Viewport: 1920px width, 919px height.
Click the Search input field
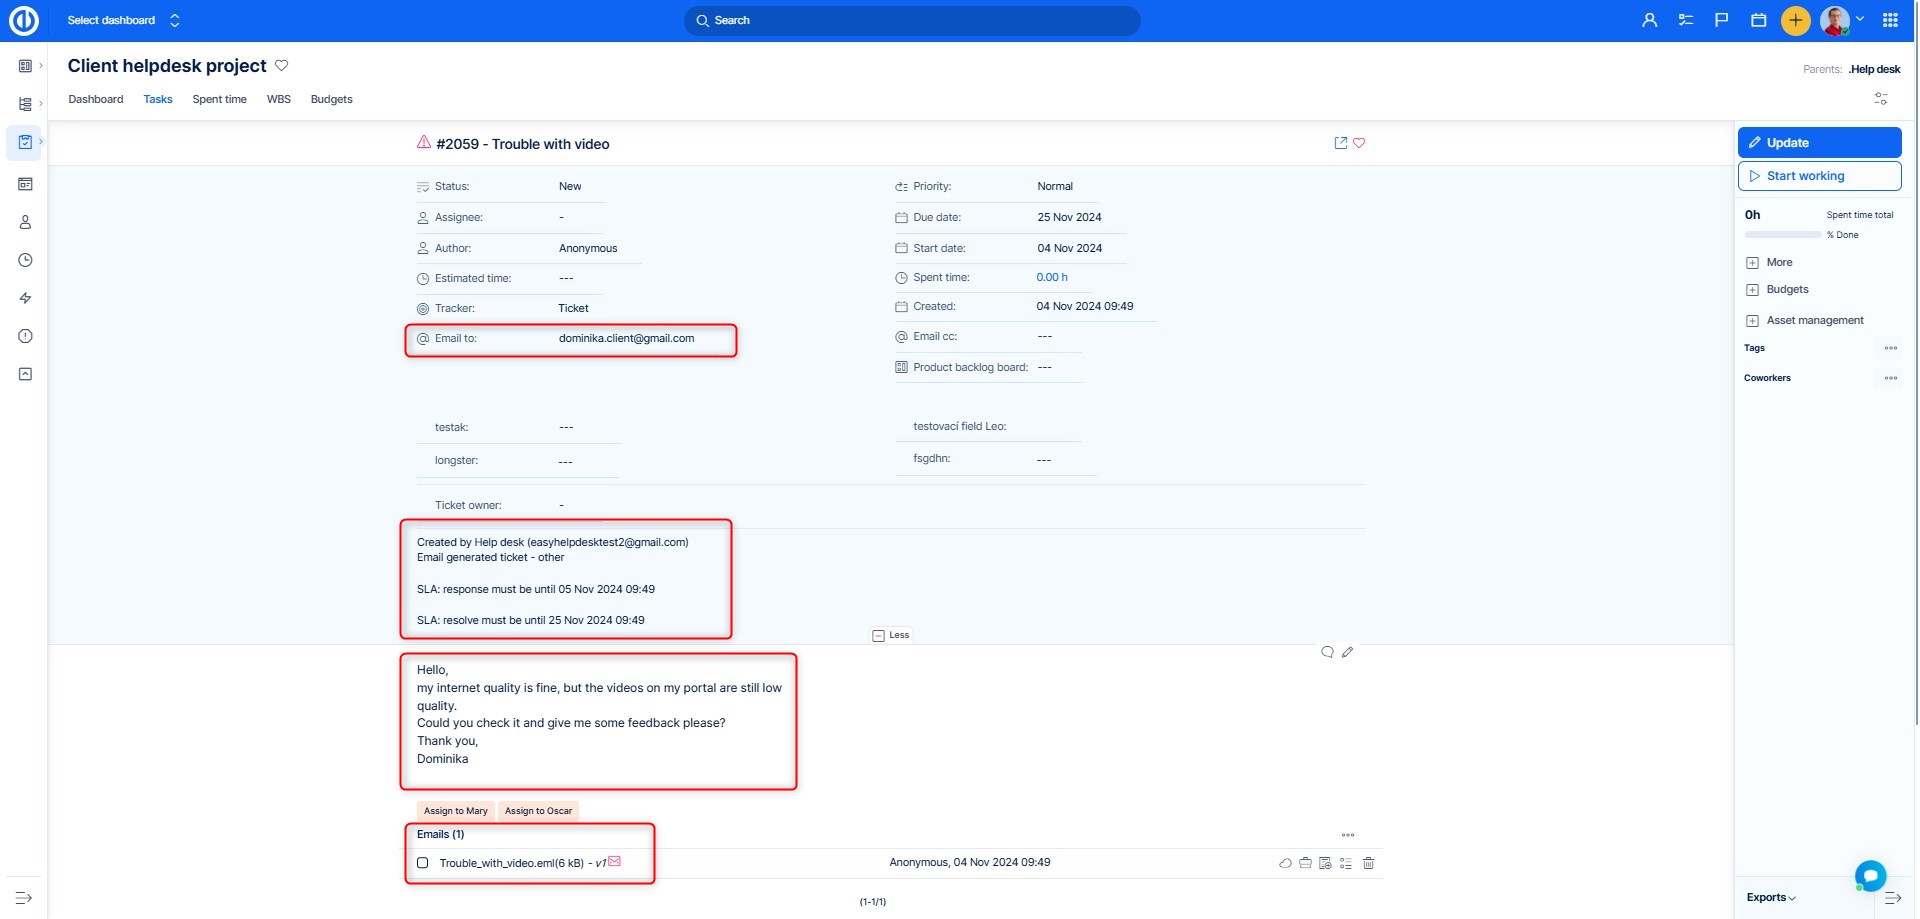tap(912, 20)
